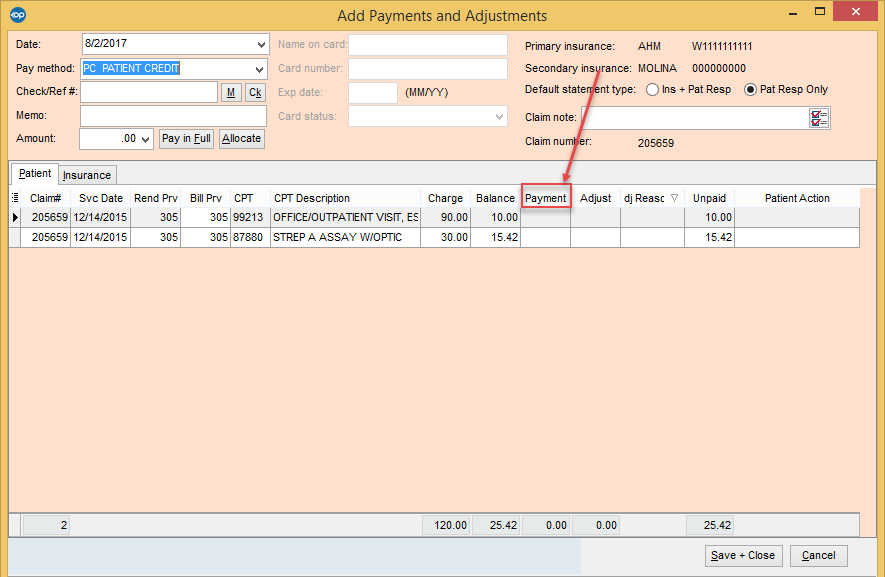Click the Payment column header
885x577 pixels.
(x=546, y=198)
